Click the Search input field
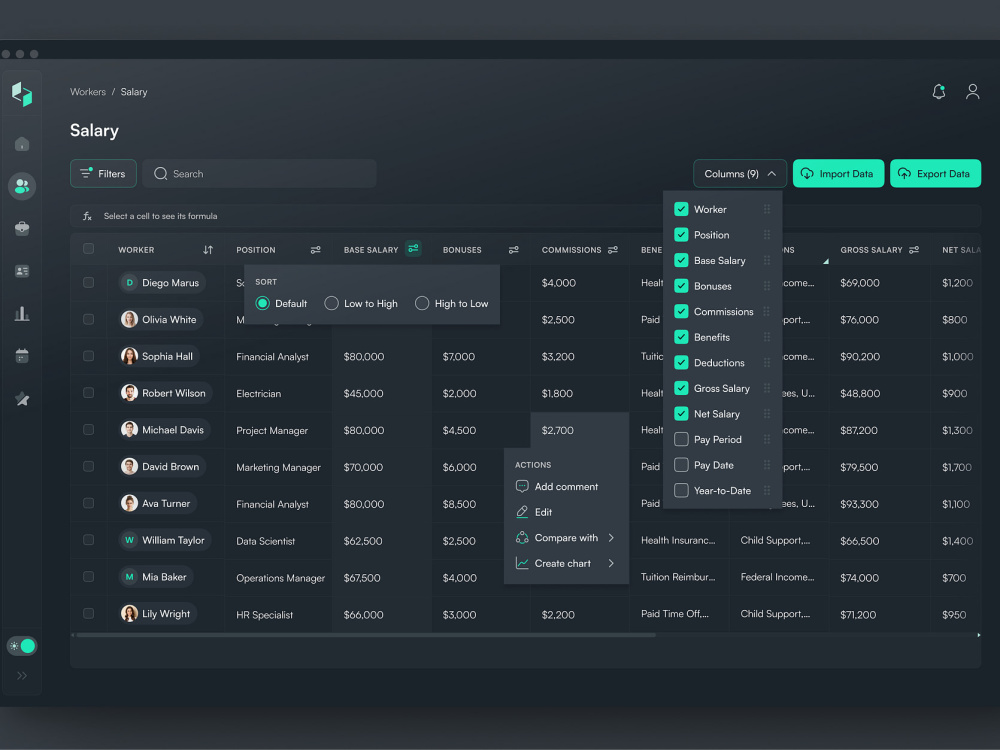 (x=260, y=173)
